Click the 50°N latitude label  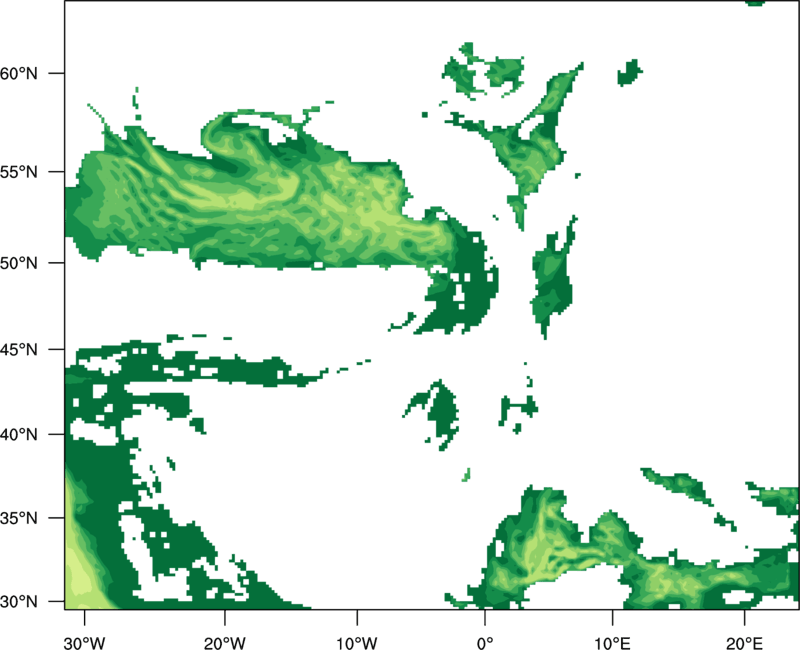19,263
